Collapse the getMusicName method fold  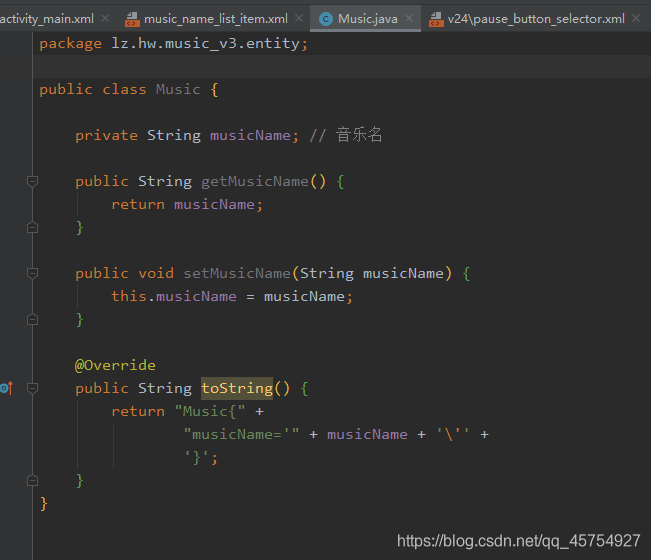click(x=32, y=181)
